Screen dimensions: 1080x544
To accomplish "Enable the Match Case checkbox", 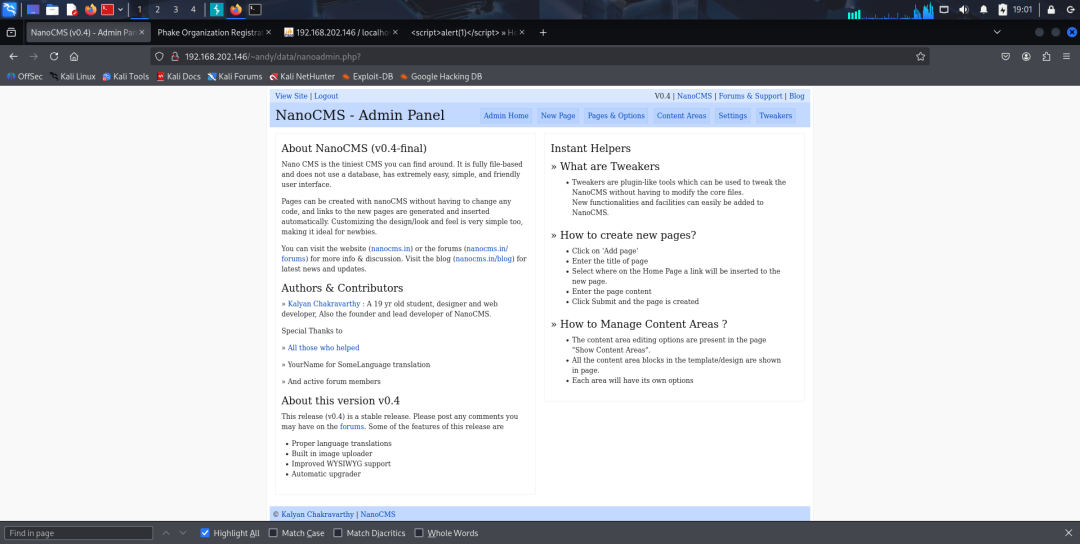I will tap(273, 533).
